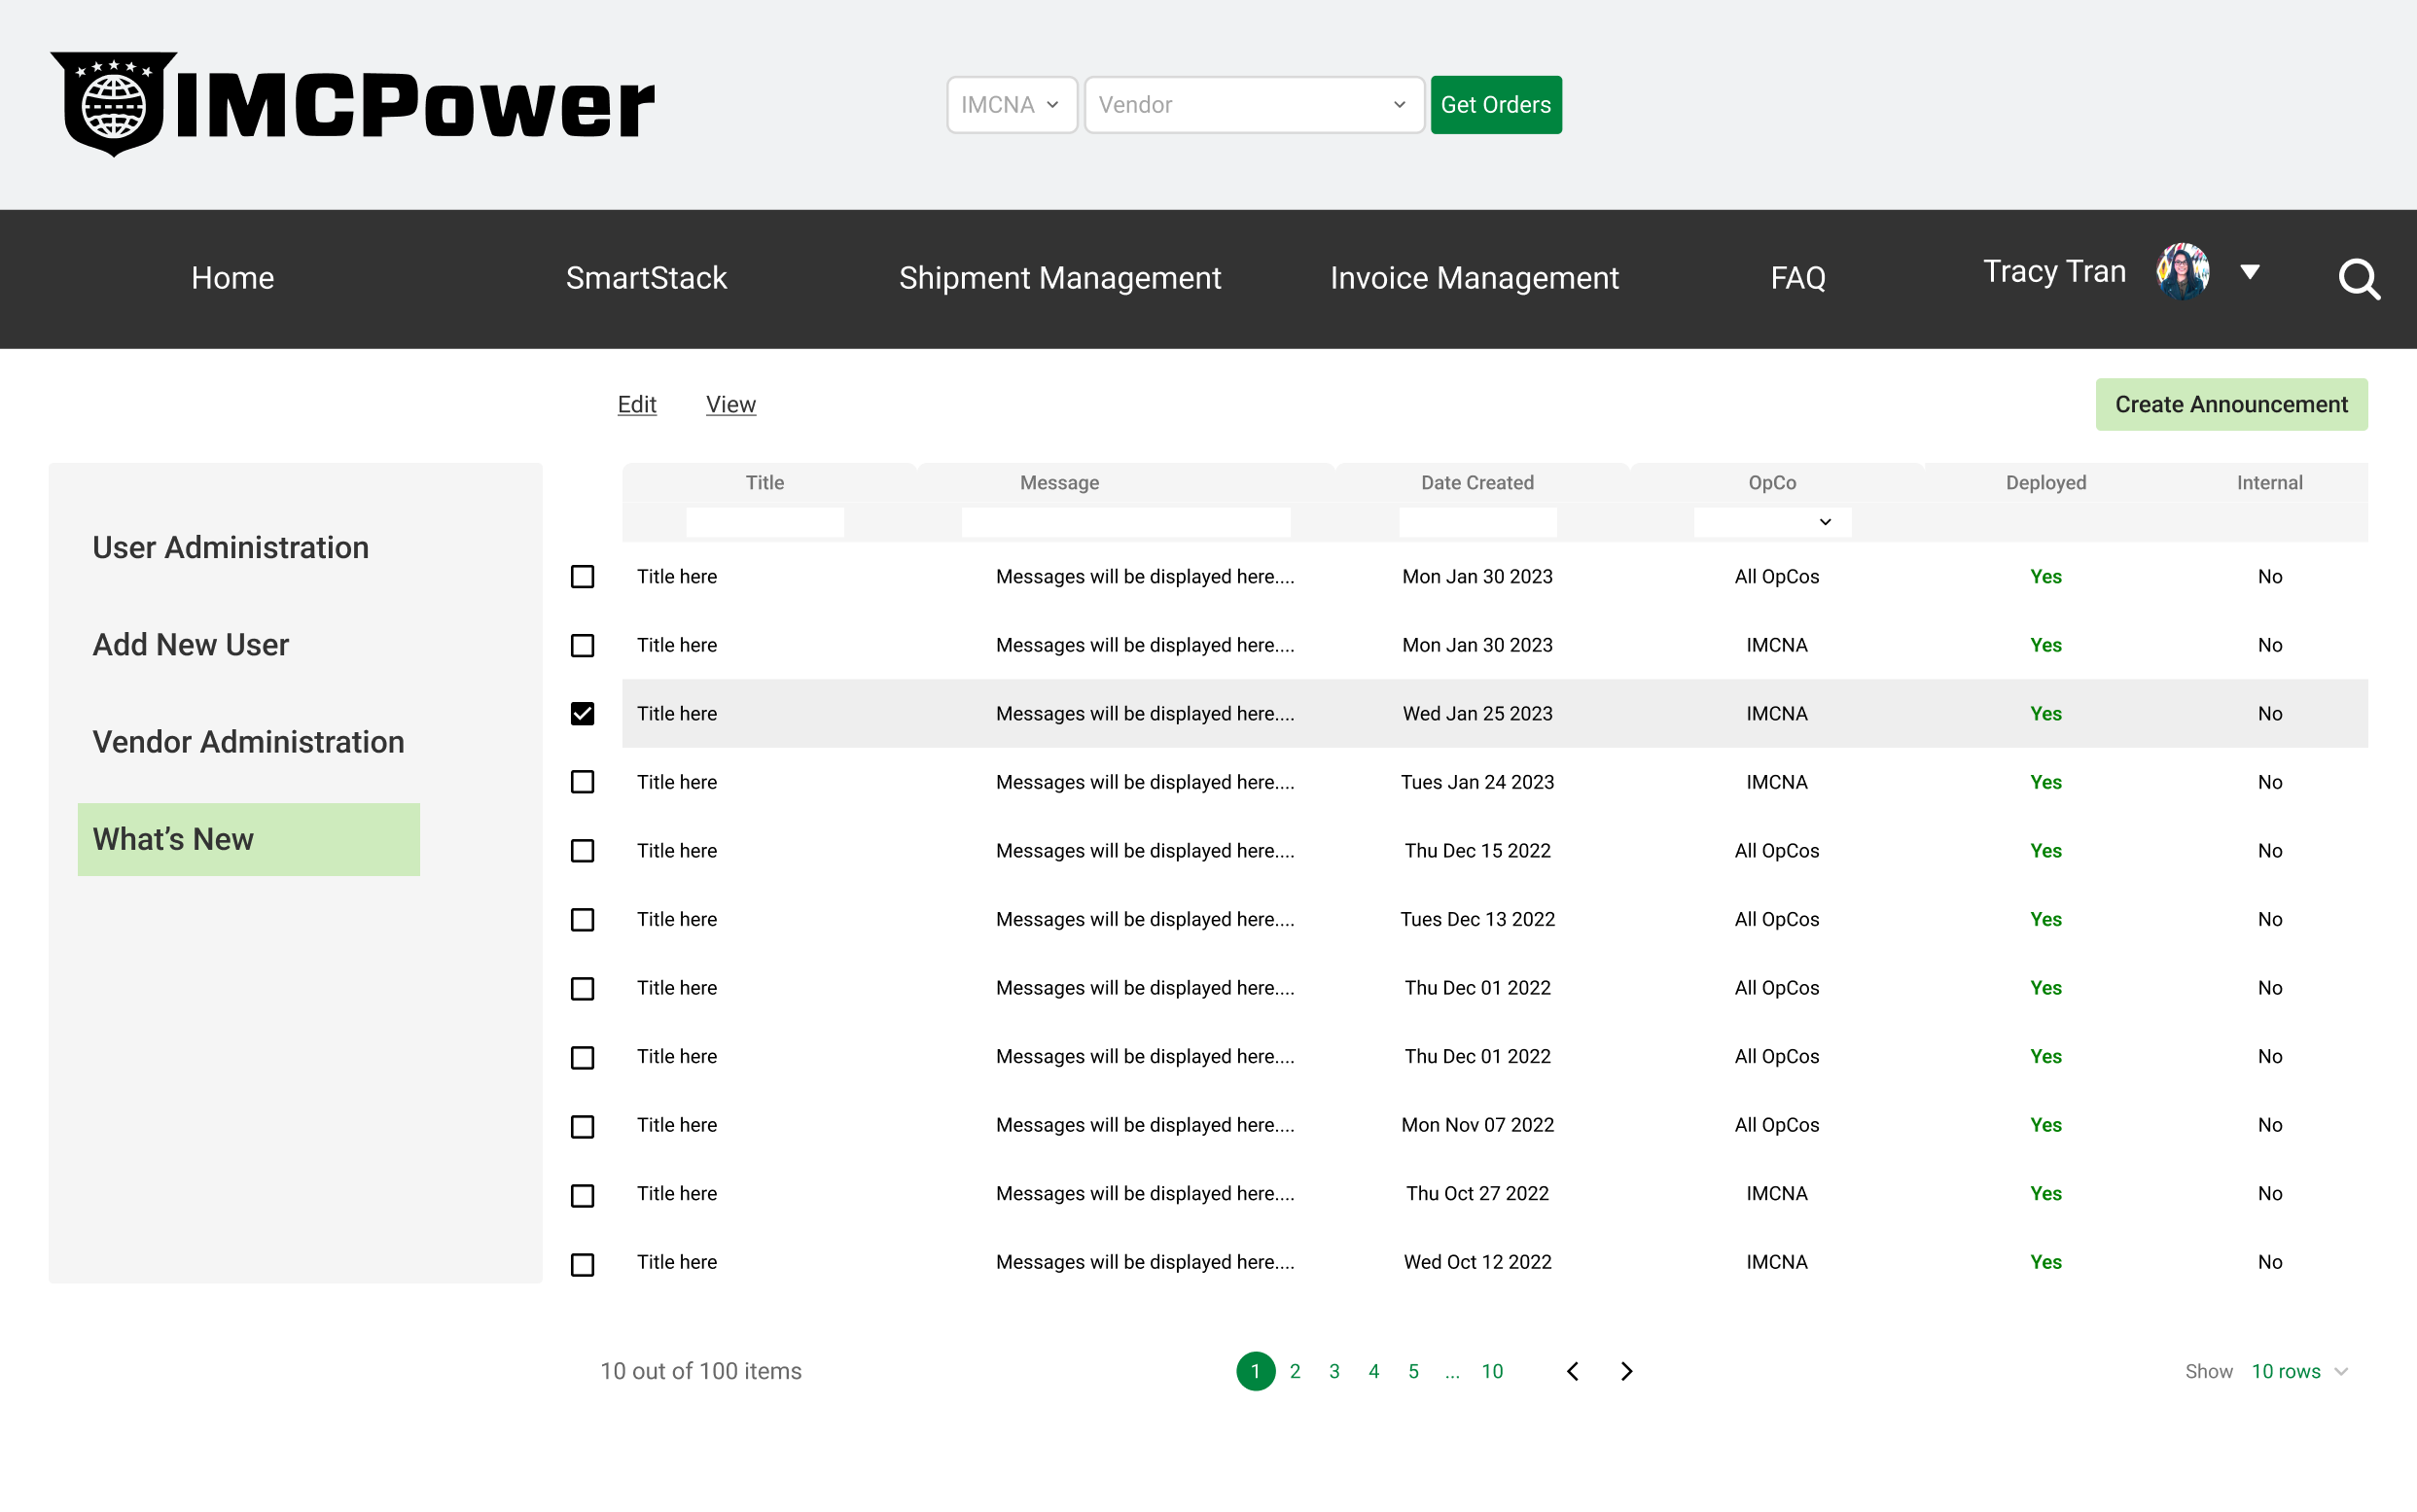Click the search magnifier icon
Image resolution: width=2417 pixels, height=1512 pixels.
tap(2359, 279)
